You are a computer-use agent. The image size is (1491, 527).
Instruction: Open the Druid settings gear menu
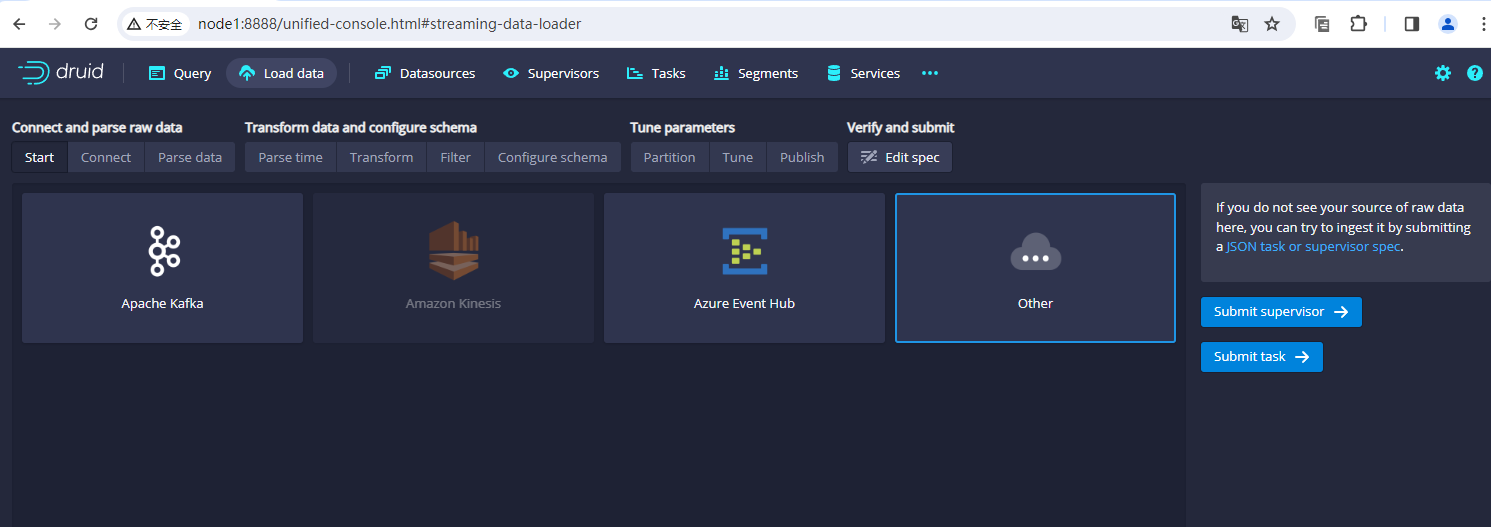click(x=1442, y=73)
